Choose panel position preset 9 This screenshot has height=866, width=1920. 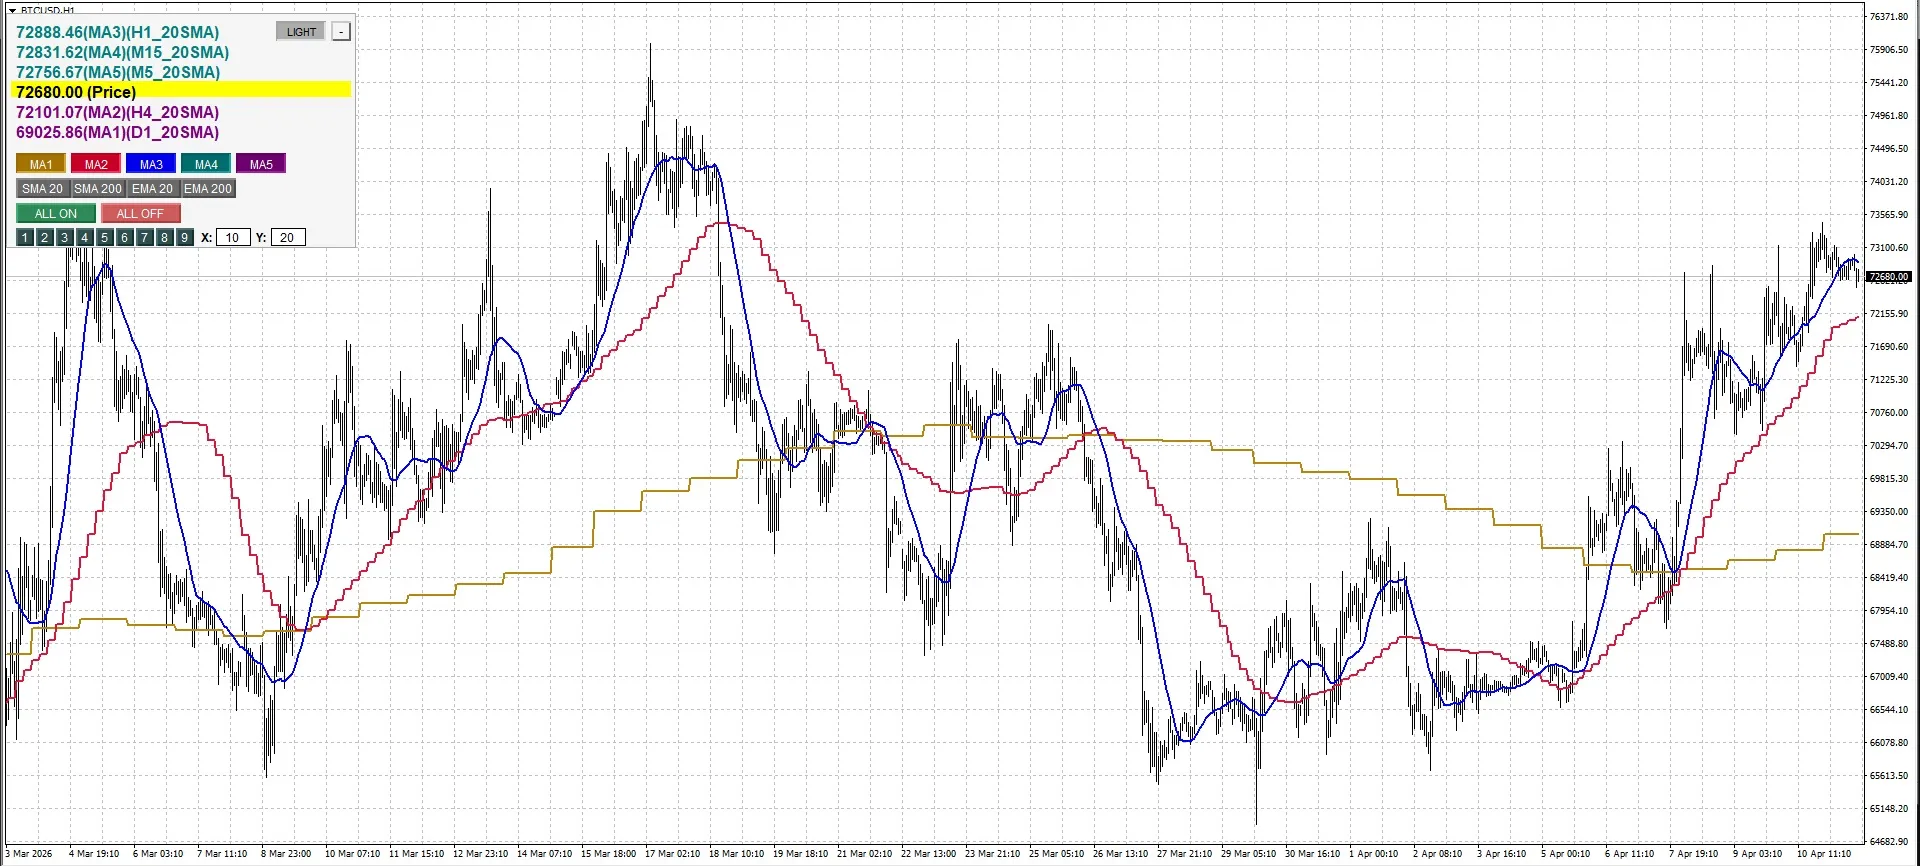tap(185, 238)
